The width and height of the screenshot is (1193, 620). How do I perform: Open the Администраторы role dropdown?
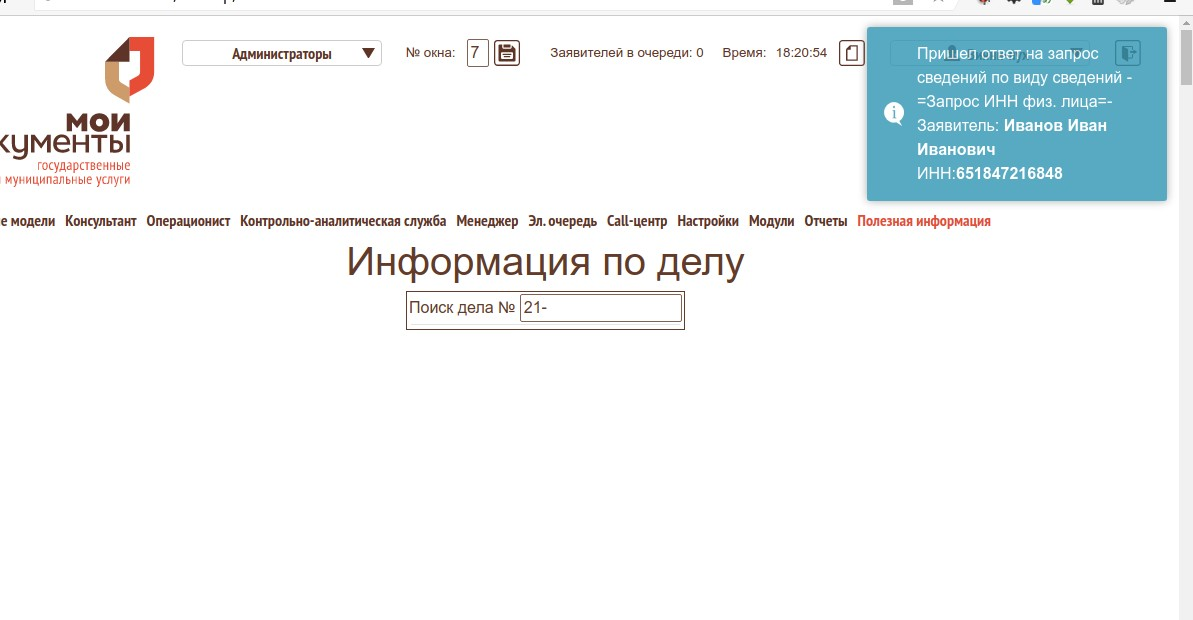(282, 54)
